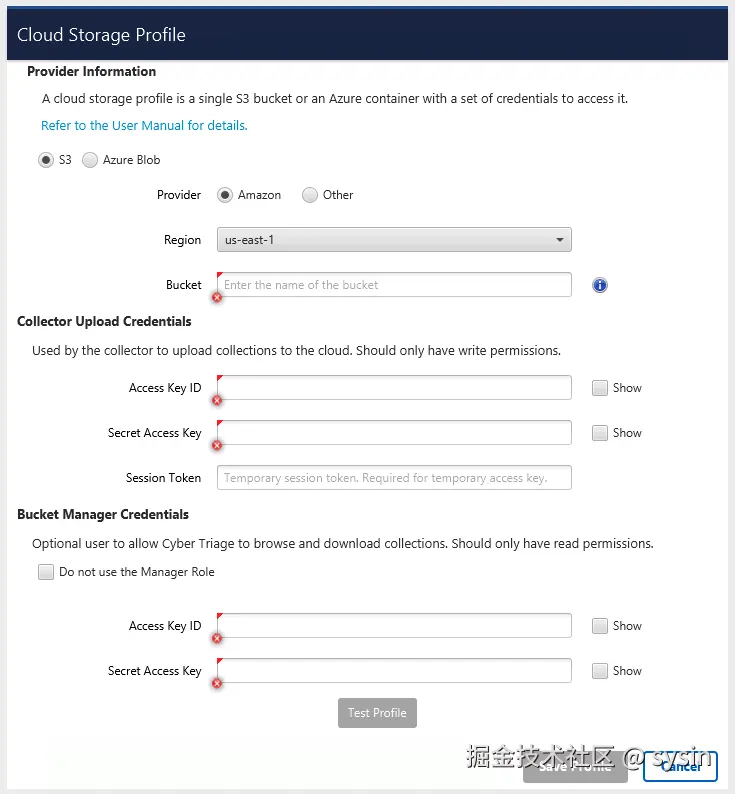The width and height of the screenshot is (735, 794).
Task: Click Collector Access Key ID error icon
Action: tap(217, 400)
